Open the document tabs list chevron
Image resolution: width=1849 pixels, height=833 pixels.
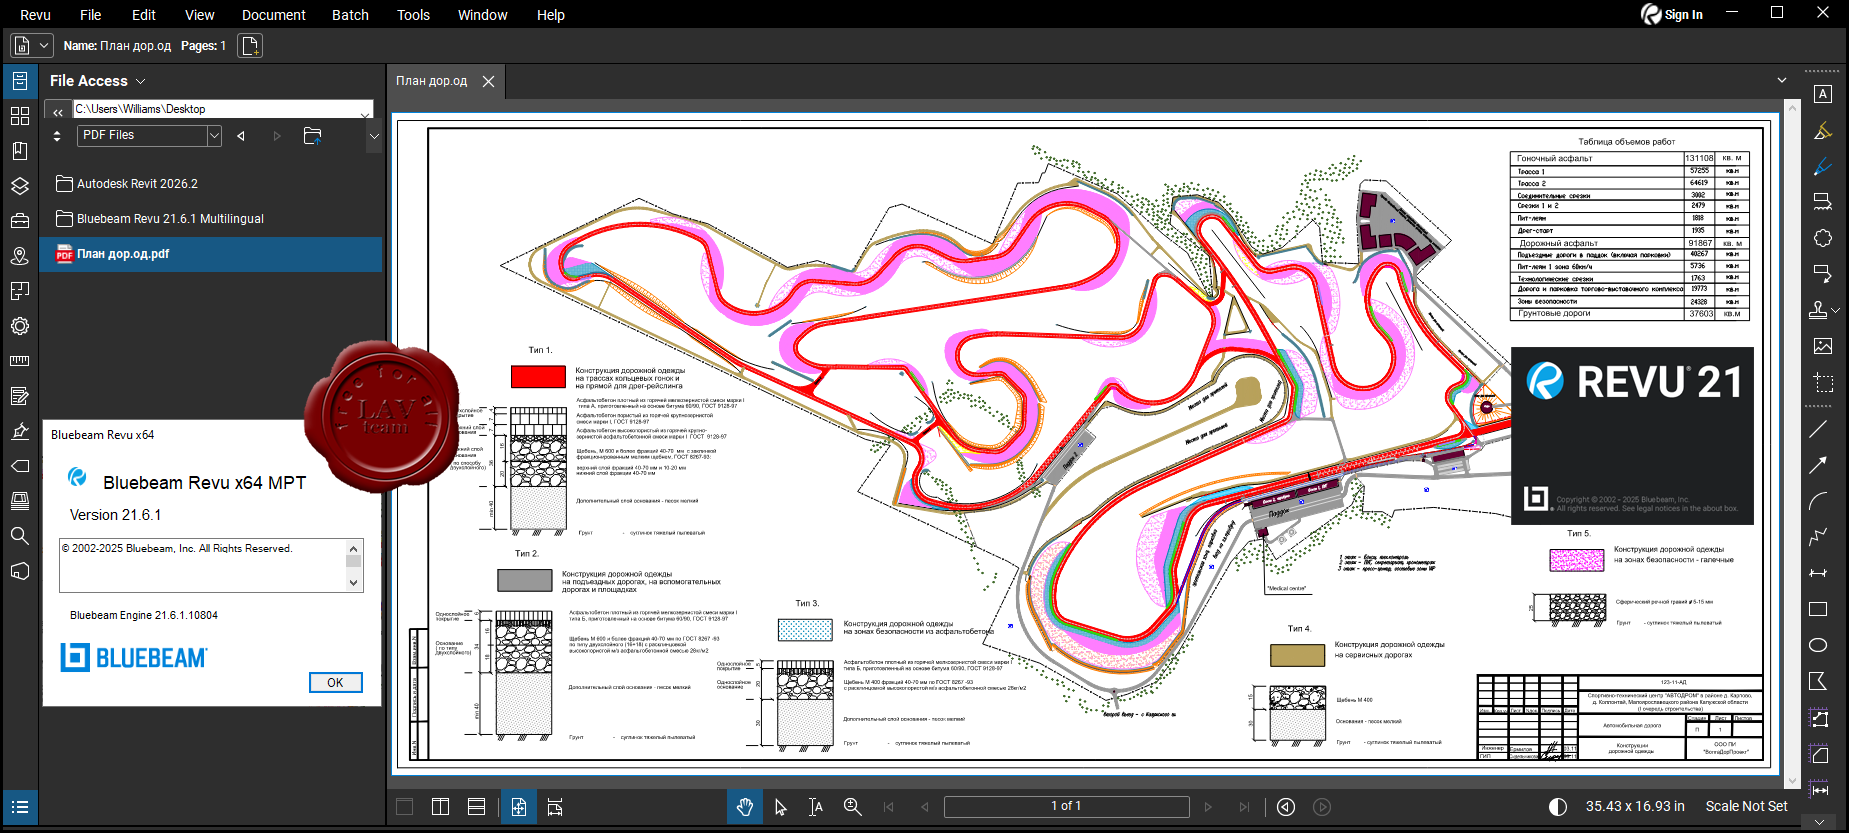(x=1782, y=80)
